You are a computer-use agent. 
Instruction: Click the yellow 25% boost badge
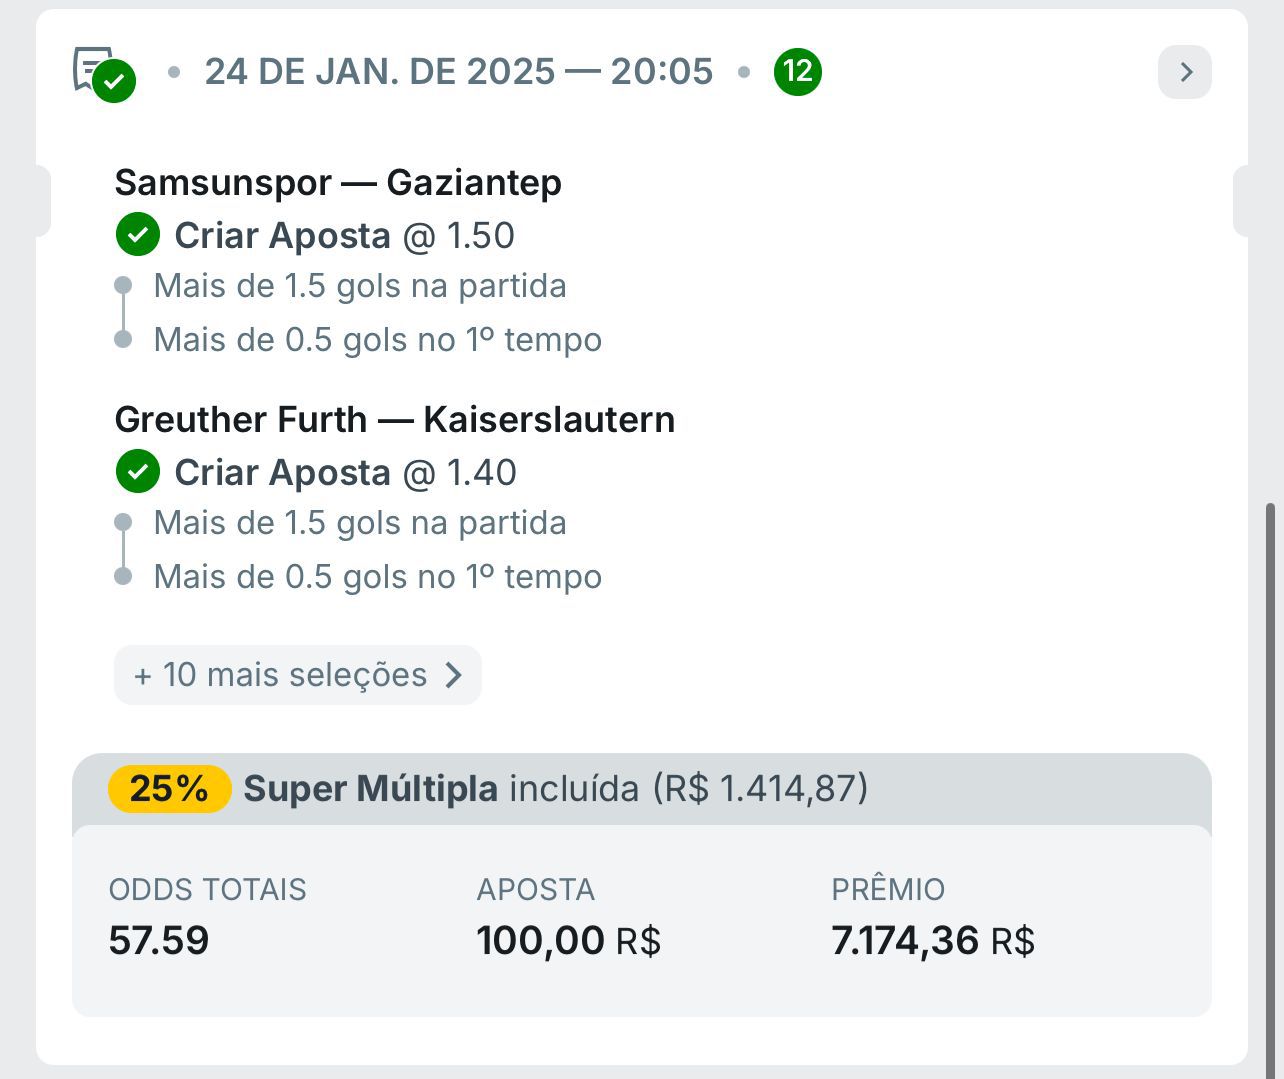(x=170, y=789)
